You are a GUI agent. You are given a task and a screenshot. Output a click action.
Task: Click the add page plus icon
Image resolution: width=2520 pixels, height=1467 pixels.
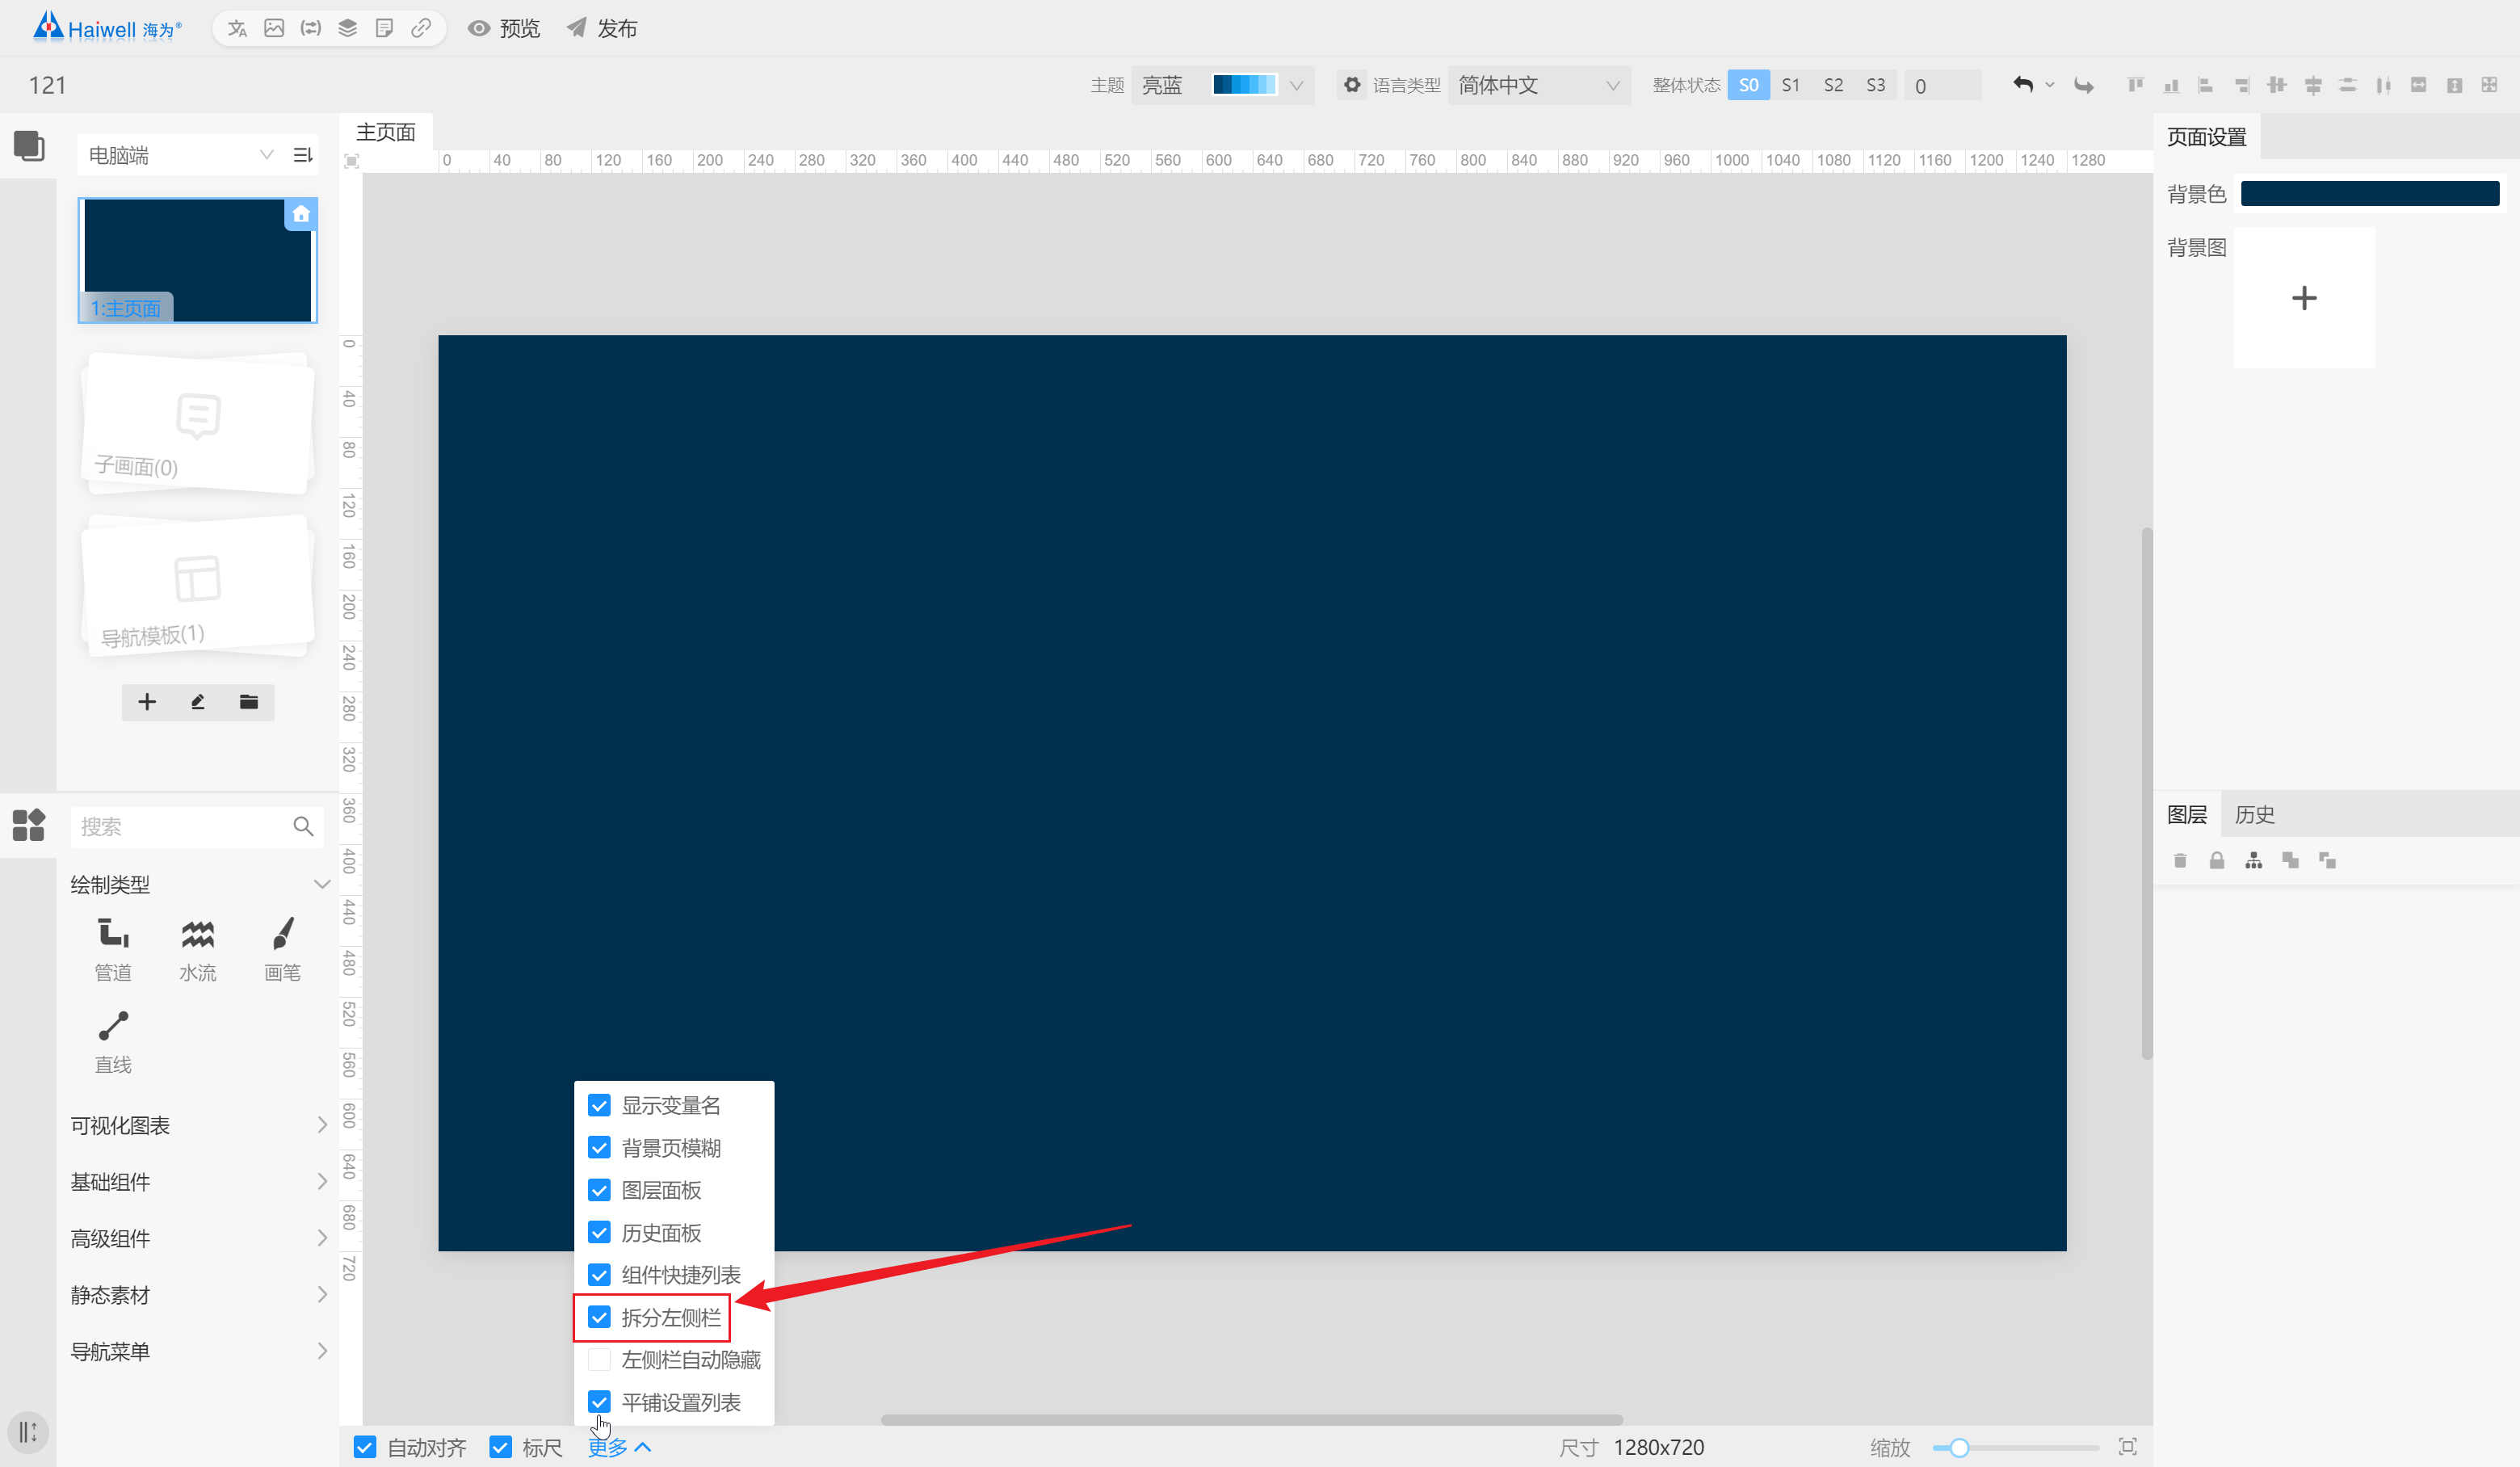pyautogui.click(x=147, y=702)
